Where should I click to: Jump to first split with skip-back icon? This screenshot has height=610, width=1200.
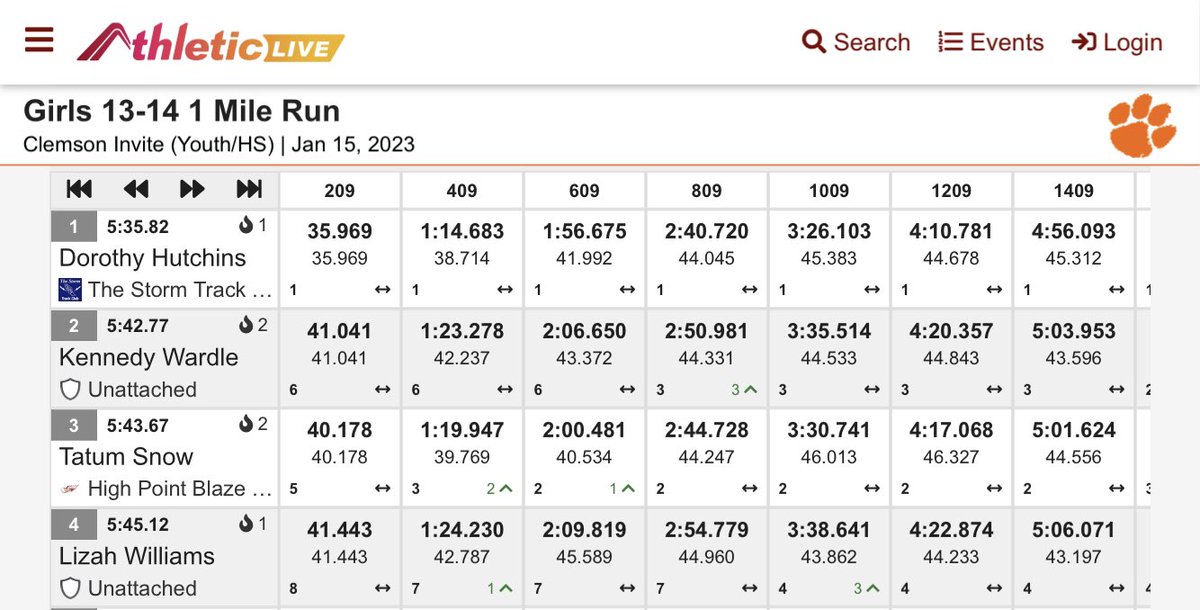tap(79, 189)
